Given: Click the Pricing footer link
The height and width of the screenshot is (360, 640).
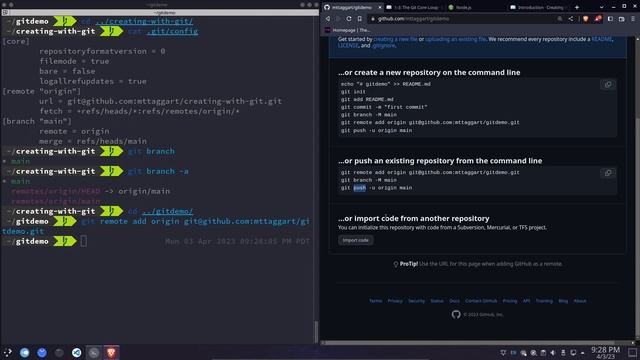Looking at the screenshot, I should click(x=510, y=301).
